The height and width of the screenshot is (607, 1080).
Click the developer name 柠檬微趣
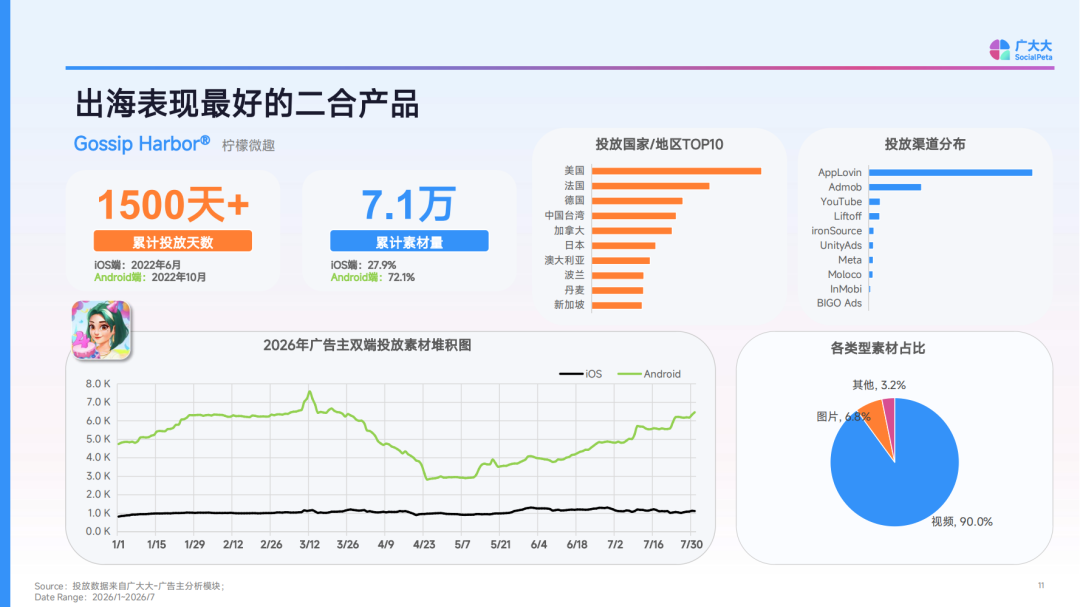click(x=249, y=145)
